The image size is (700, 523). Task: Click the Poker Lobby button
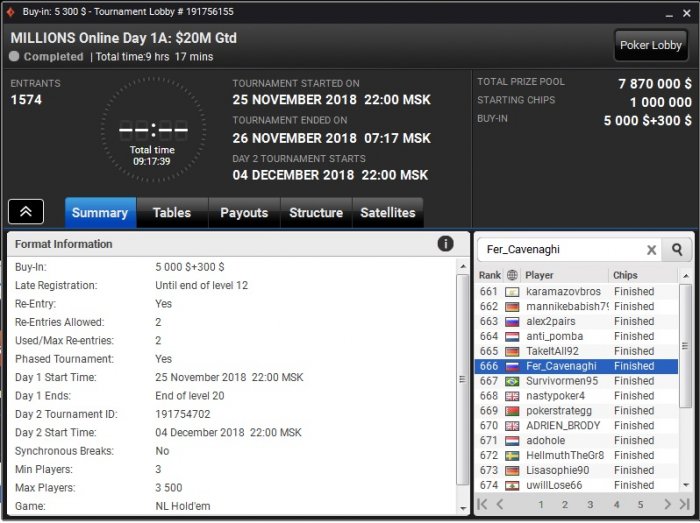tap(650, 45)
